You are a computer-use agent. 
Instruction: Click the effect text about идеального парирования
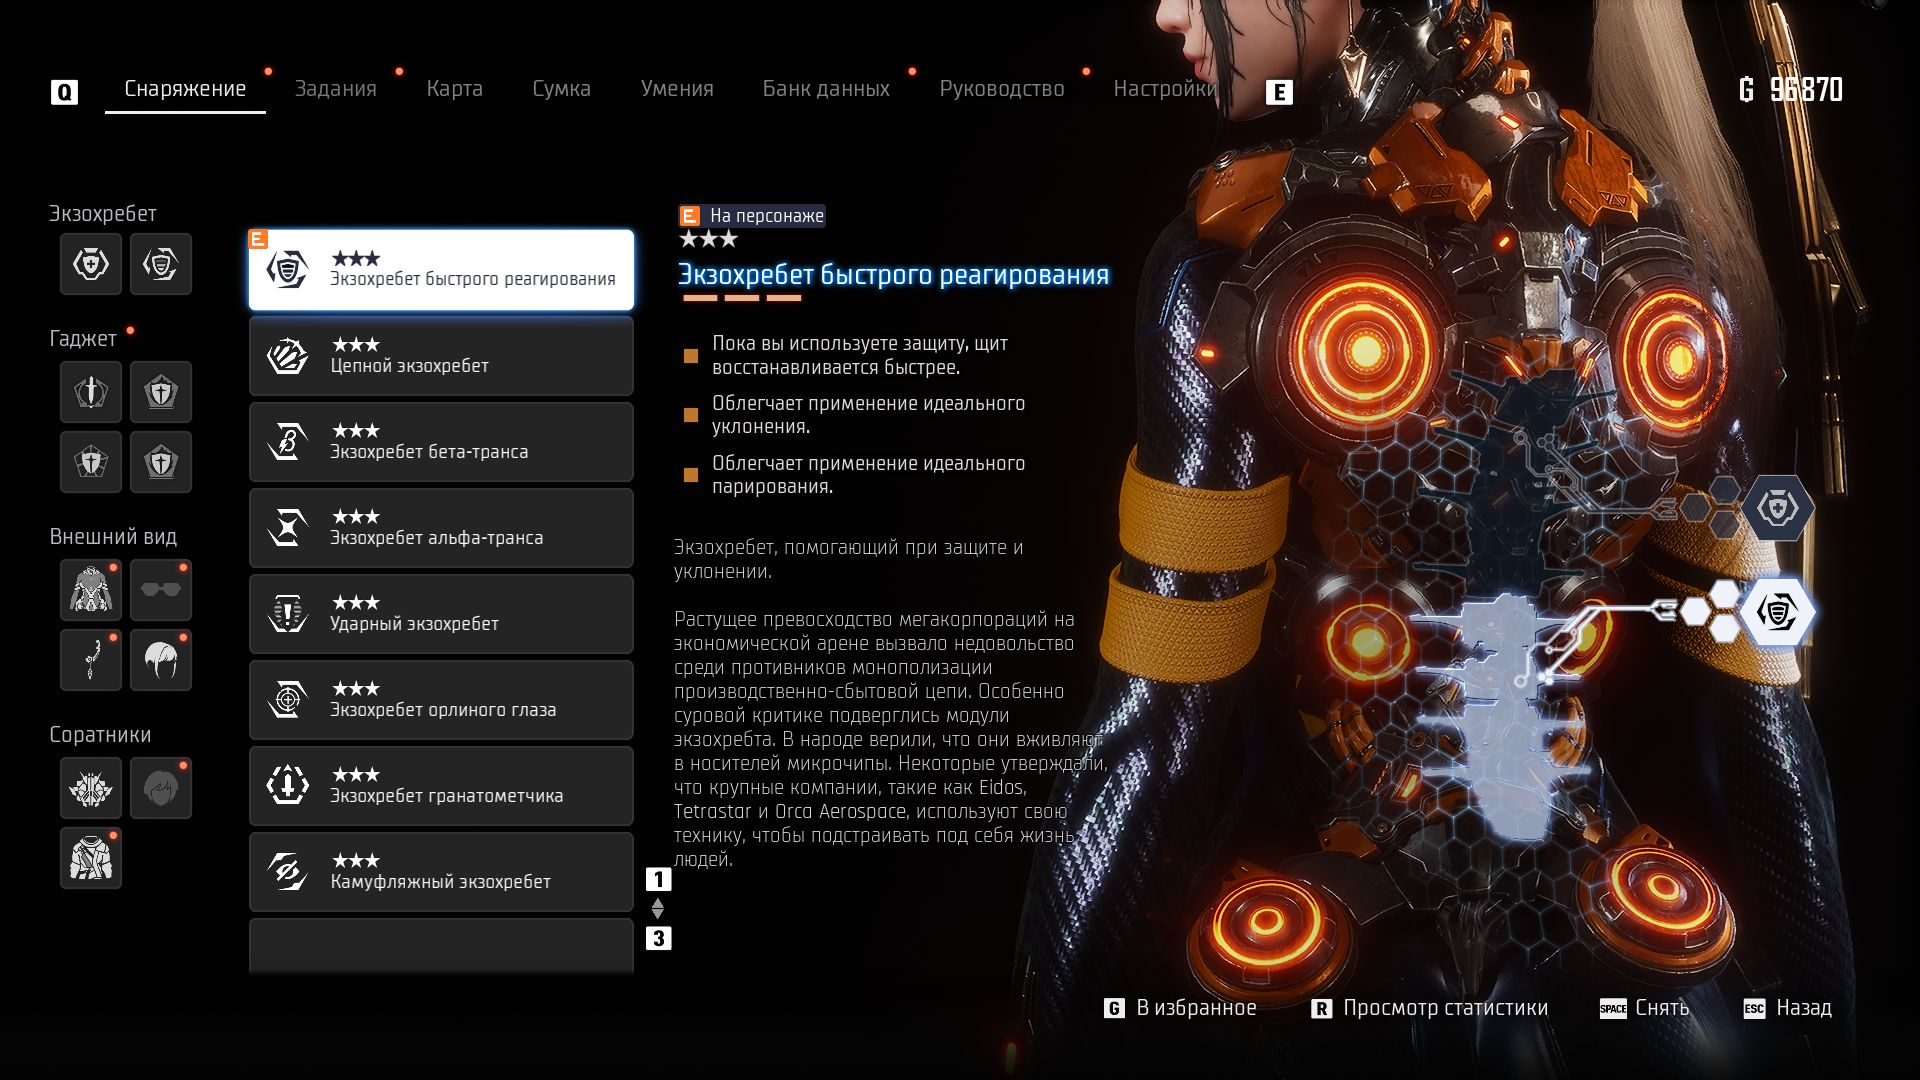pos(868,475)
